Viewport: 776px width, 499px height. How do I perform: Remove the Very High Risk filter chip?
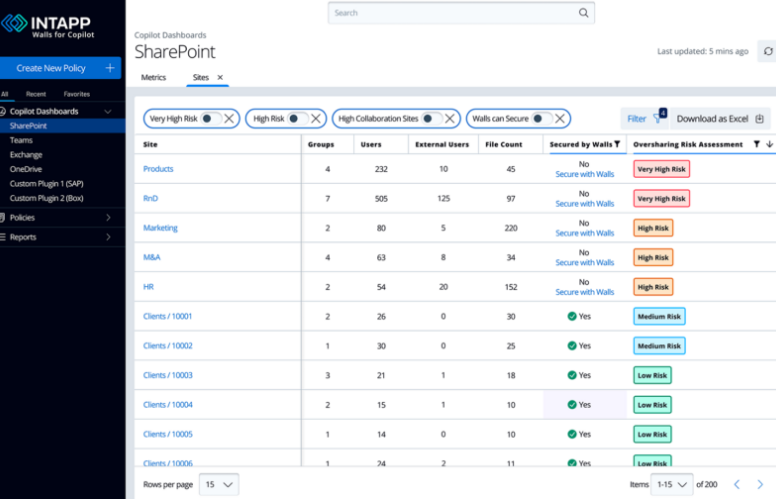click(x=229, y=118)
